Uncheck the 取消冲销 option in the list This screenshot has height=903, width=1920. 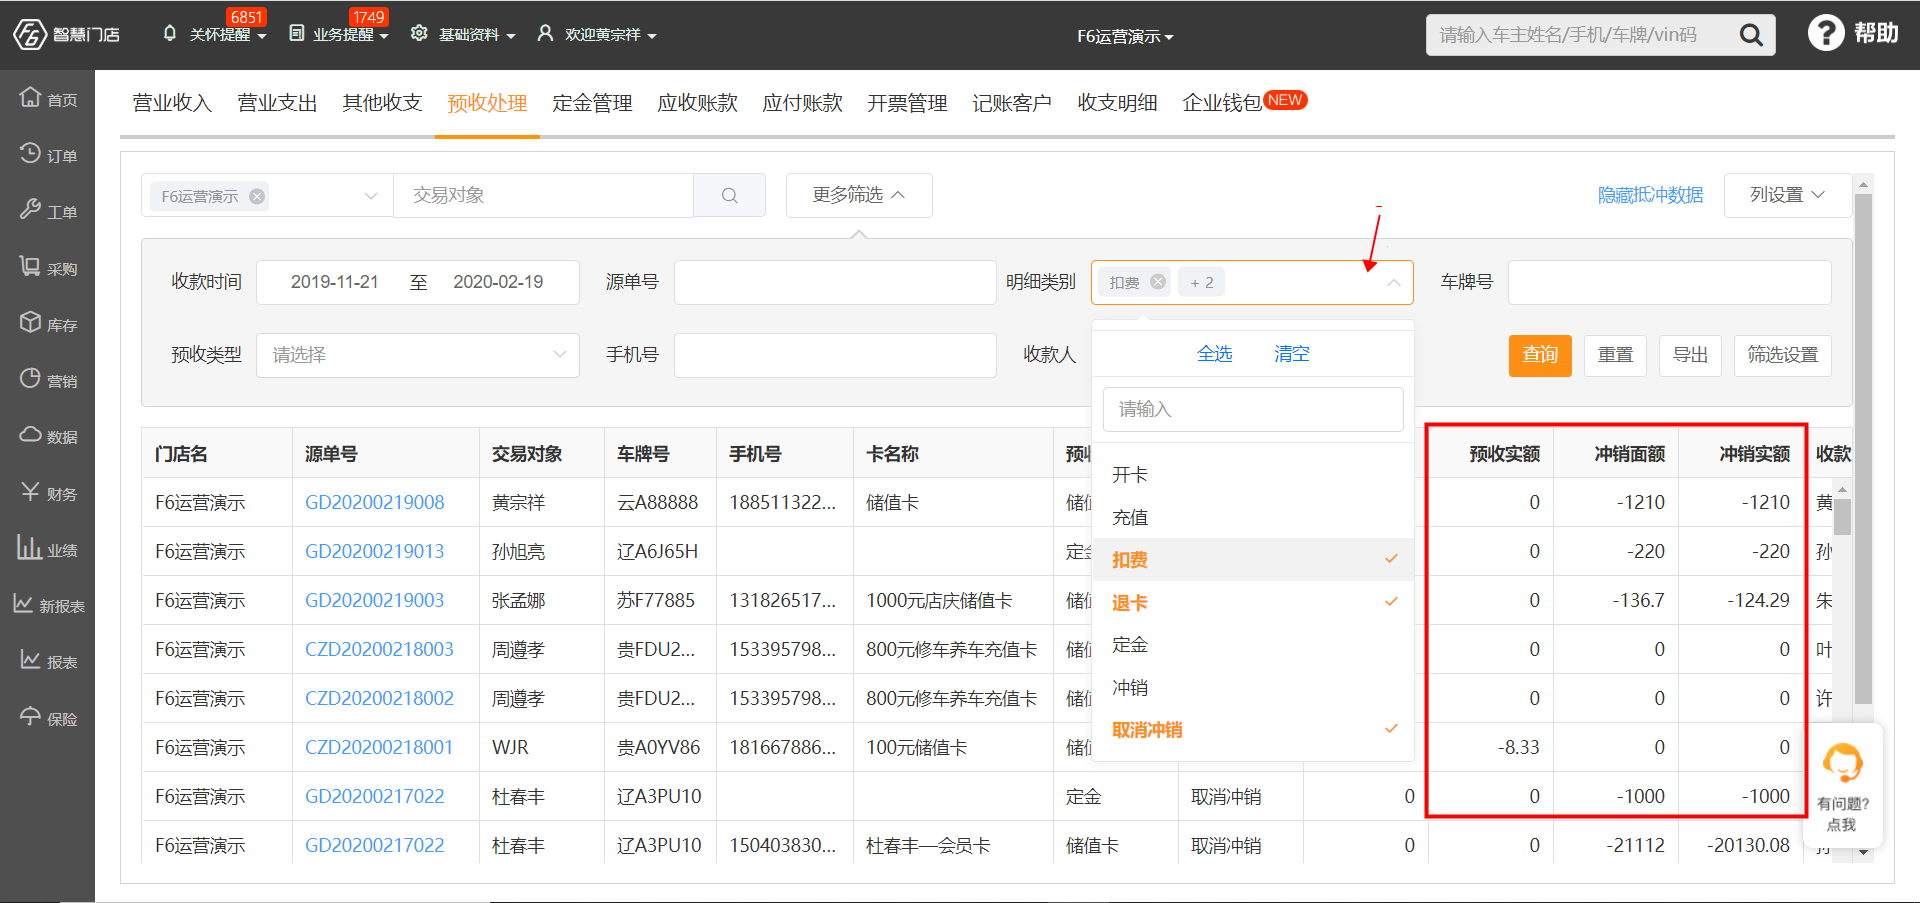pos(1253,730)
